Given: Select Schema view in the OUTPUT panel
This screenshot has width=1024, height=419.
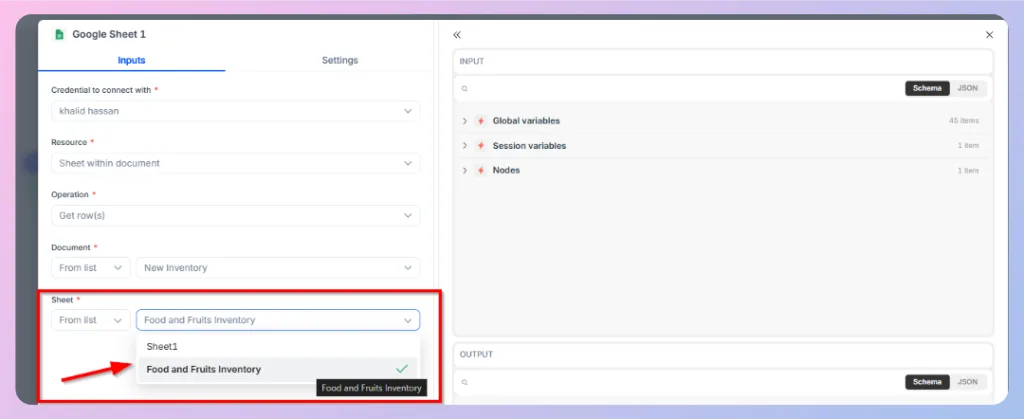Looking at the screenshot, I should tap(927, 382).
